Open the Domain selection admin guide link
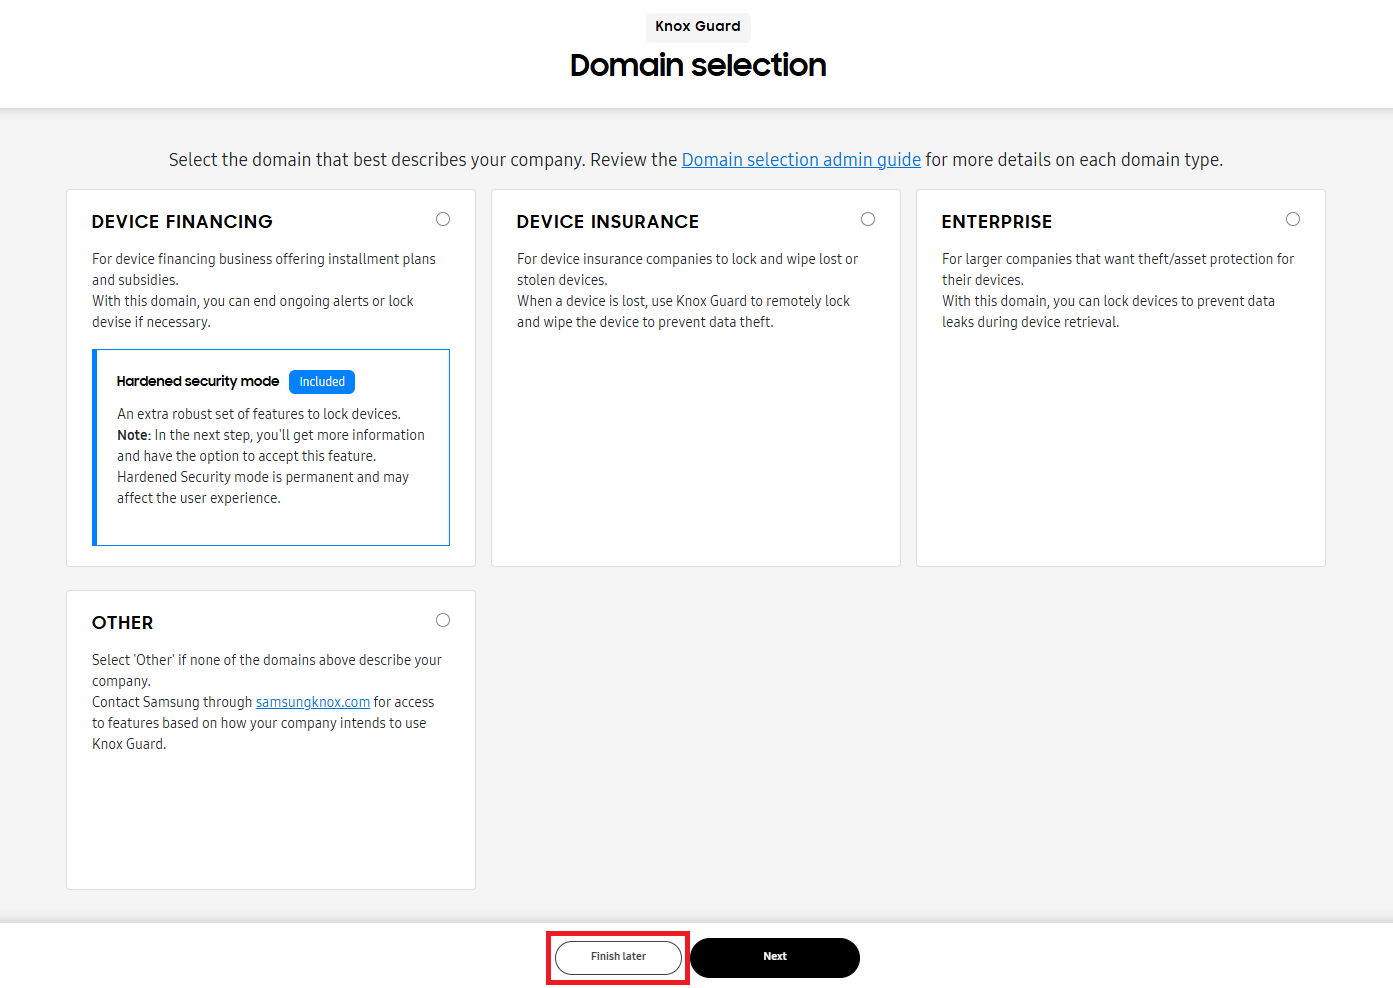This screenshot has width=1393, height=988. click(x=801, y=159)
